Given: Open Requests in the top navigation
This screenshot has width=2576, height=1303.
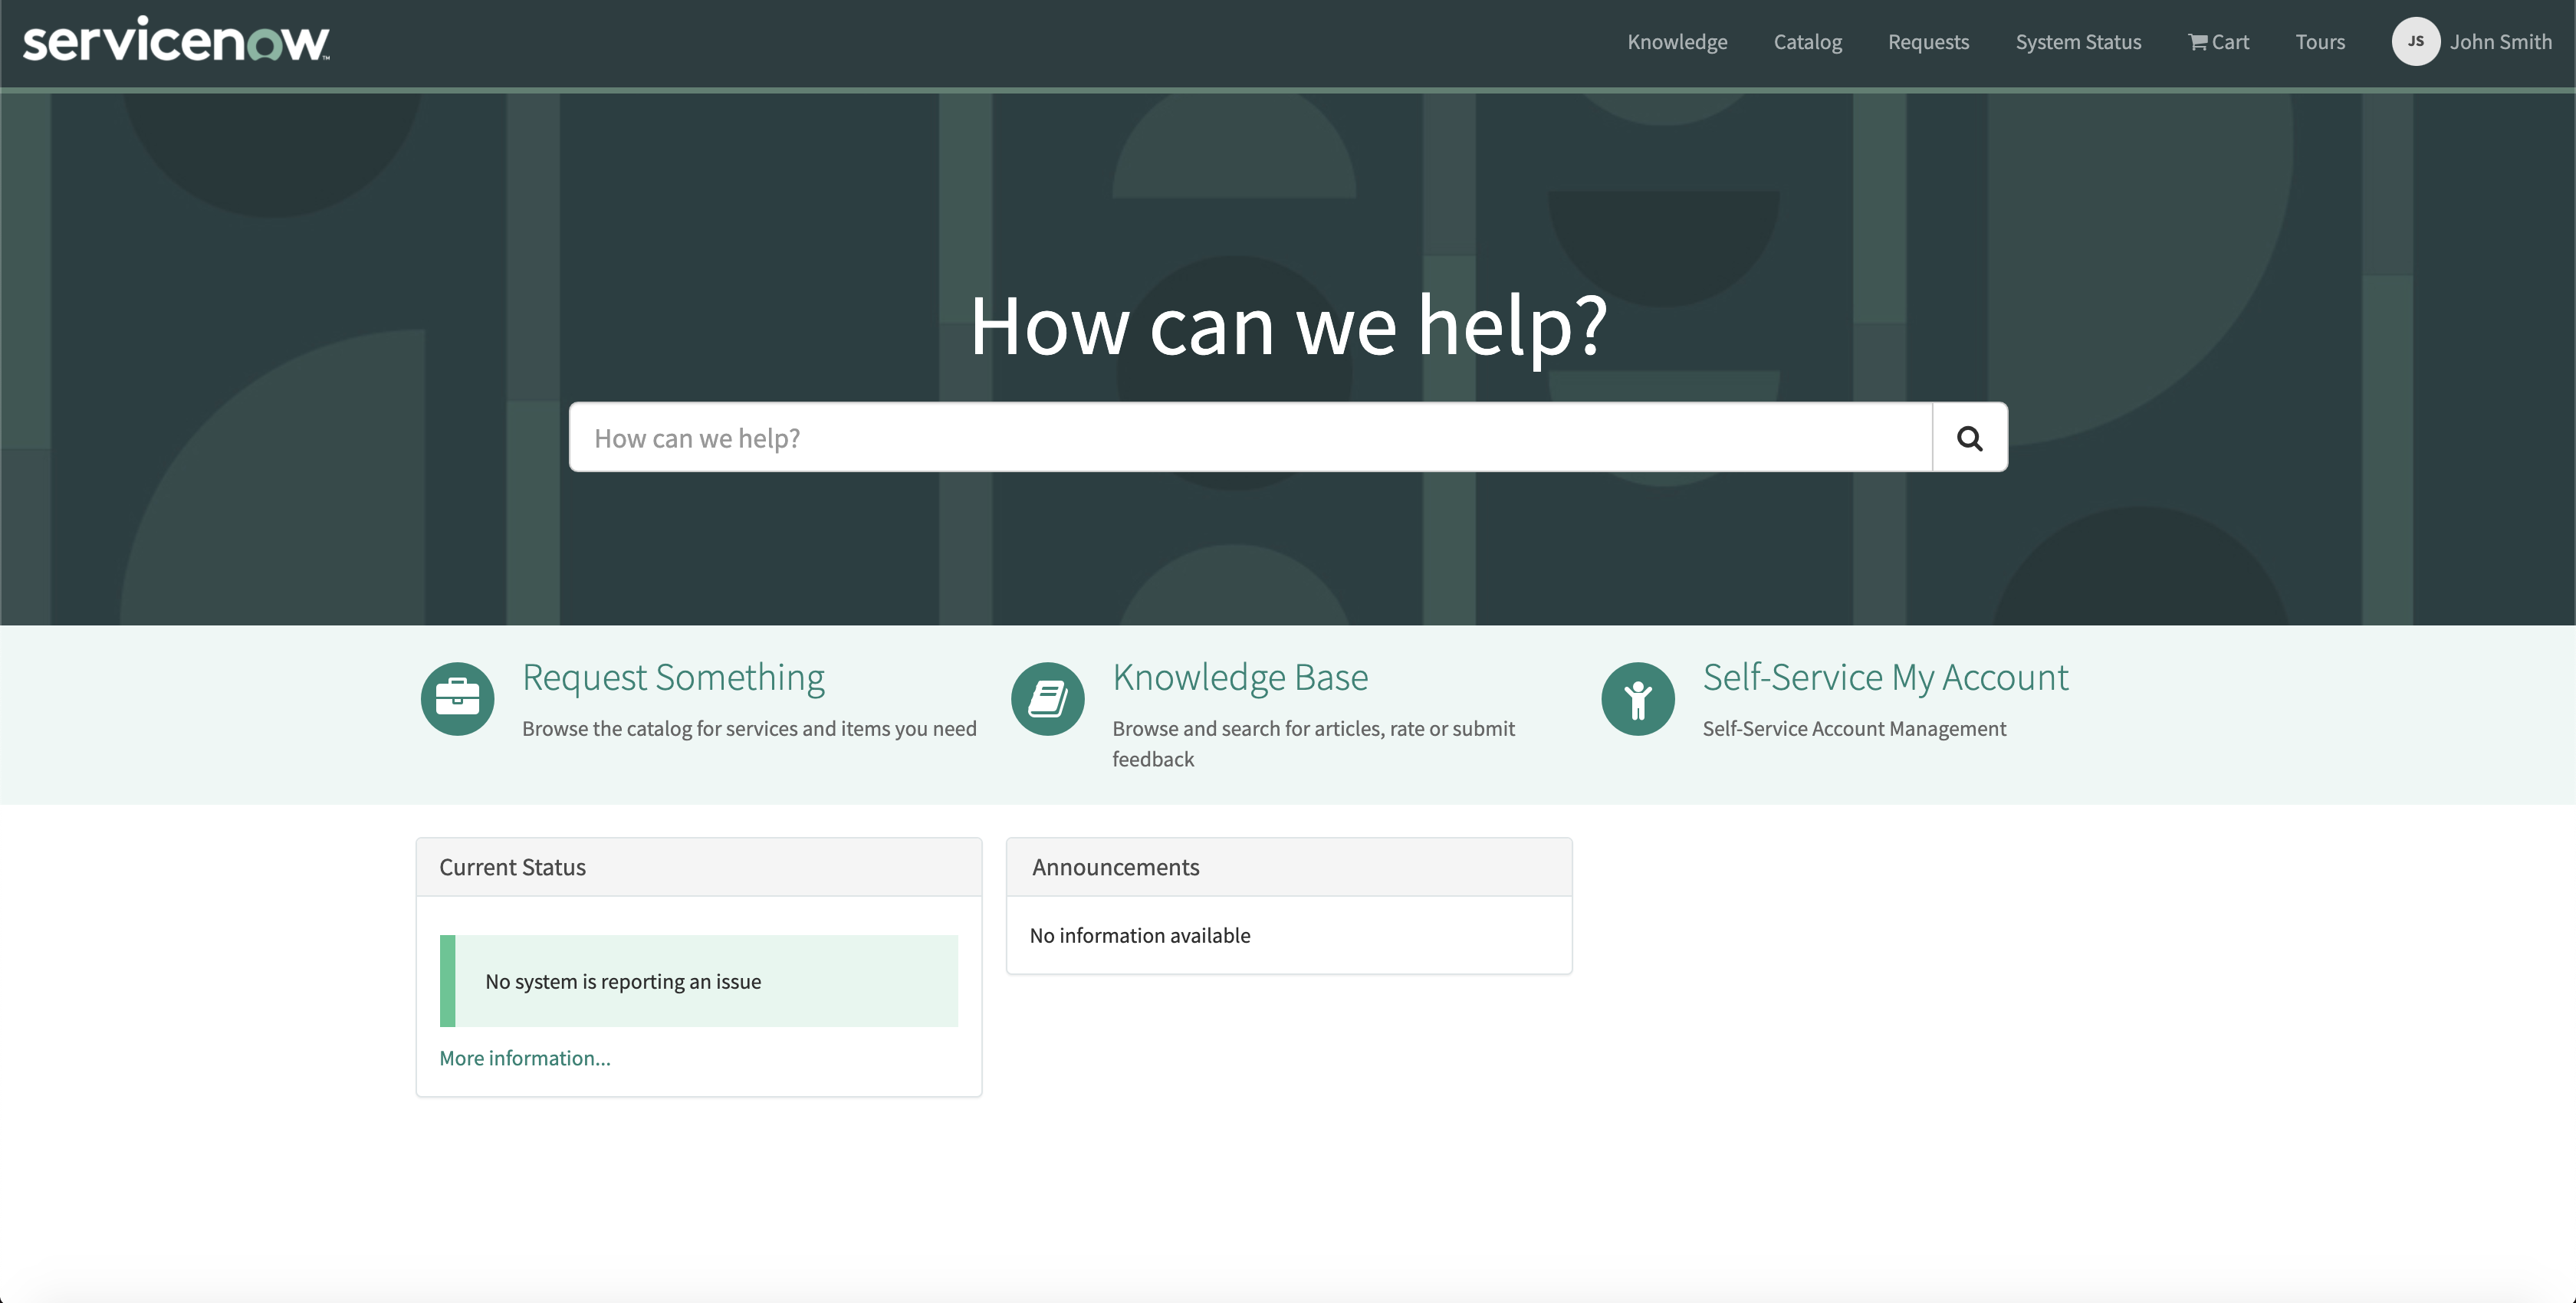Looking at the screenshot, I should point(1928,42).
